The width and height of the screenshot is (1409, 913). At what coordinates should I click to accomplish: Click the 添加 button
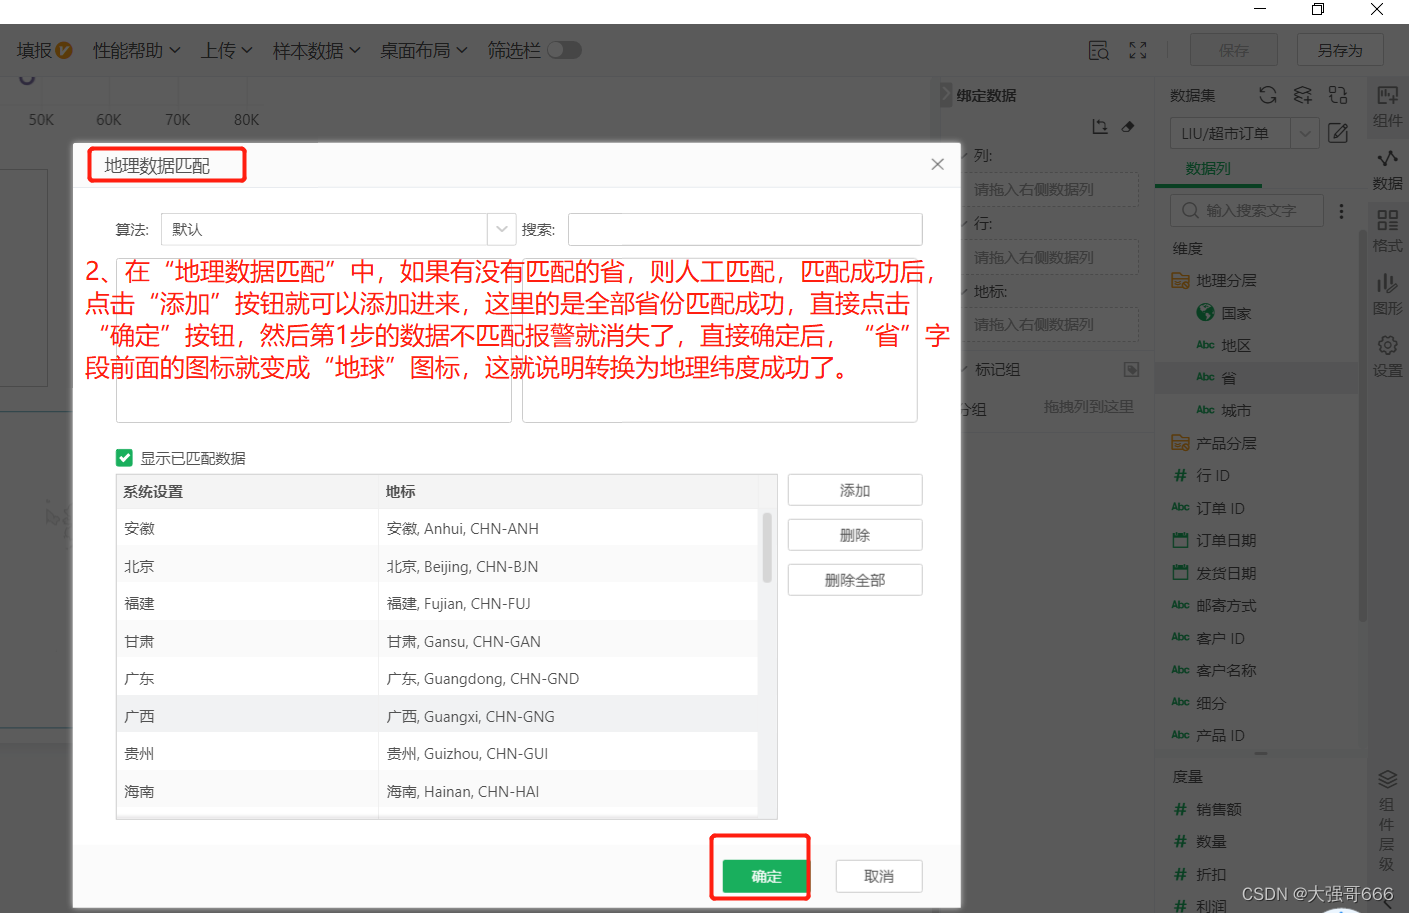[855, 490]
